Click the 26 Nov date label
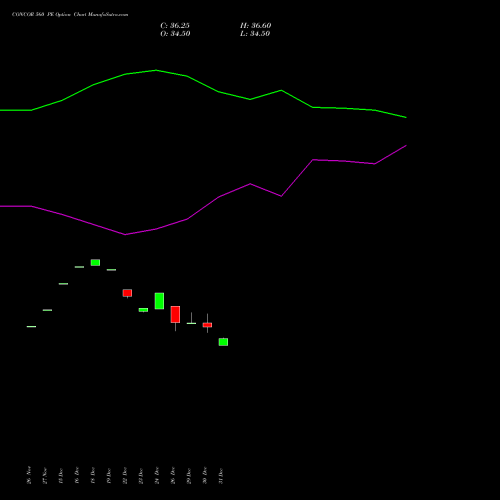The height and width of the screenshot is (500, 500). [x=29, y=475]
